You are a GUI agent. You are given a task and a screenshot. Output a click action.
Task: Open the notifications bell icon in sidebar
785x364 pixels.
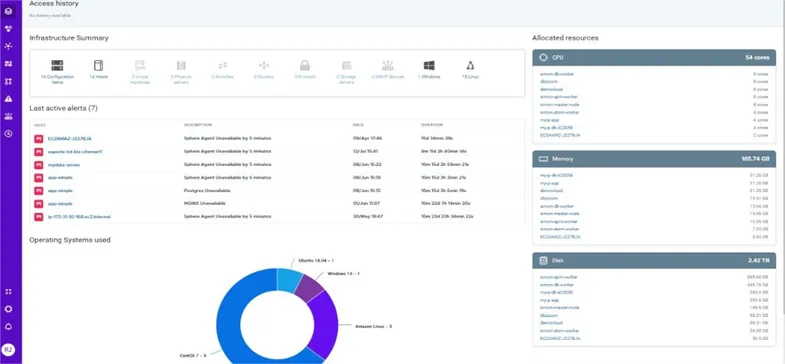tap(9, 326)
